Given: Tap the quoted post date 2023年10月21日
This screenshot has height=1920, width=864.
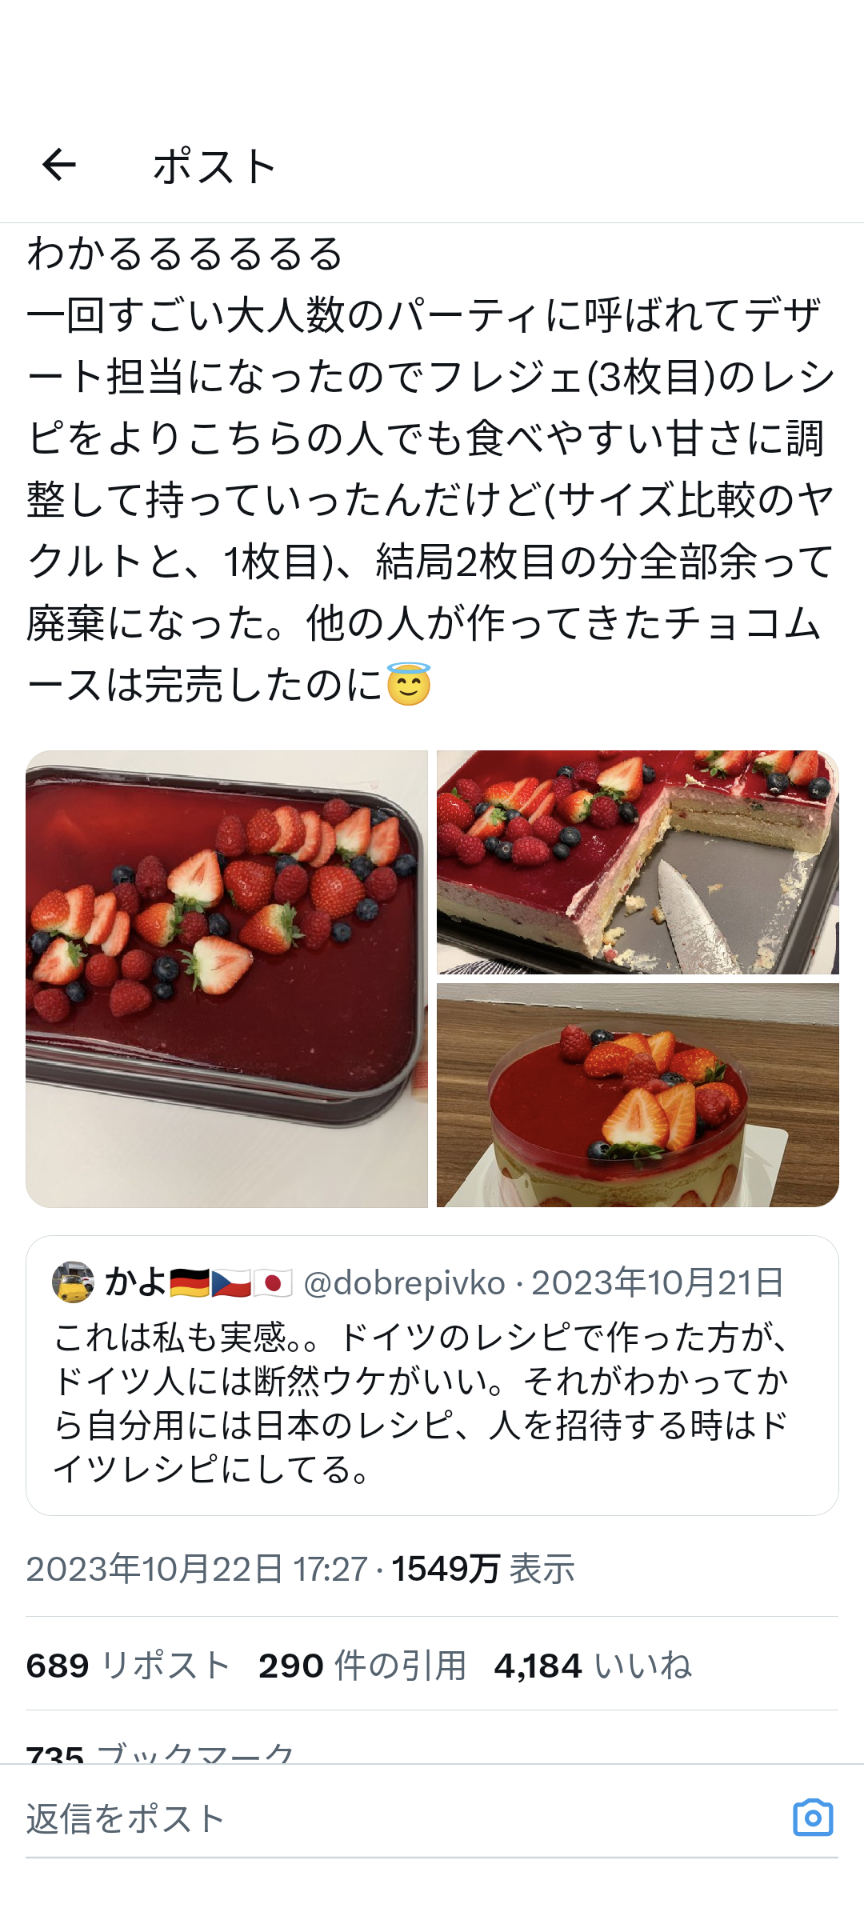Looking at the screenshot, I should click(657, 1283).
